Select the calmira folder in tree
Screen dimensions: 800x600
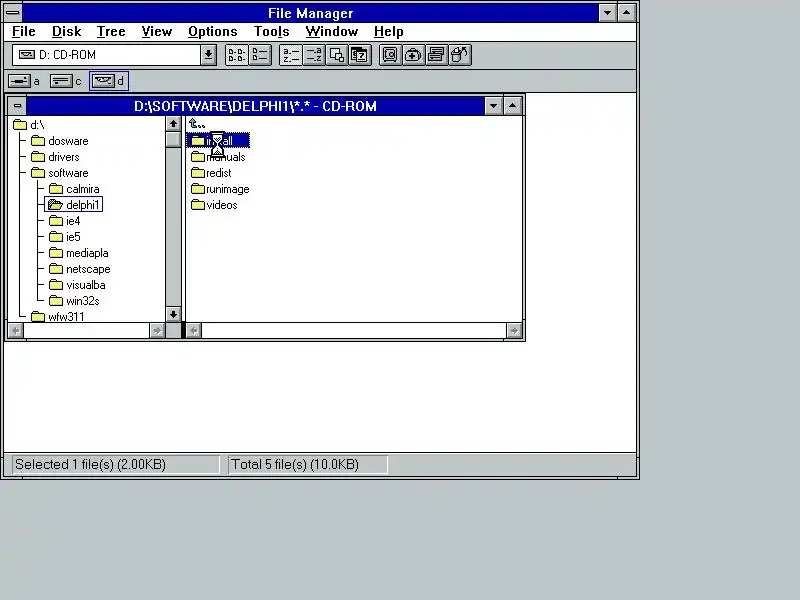(74, 189)
